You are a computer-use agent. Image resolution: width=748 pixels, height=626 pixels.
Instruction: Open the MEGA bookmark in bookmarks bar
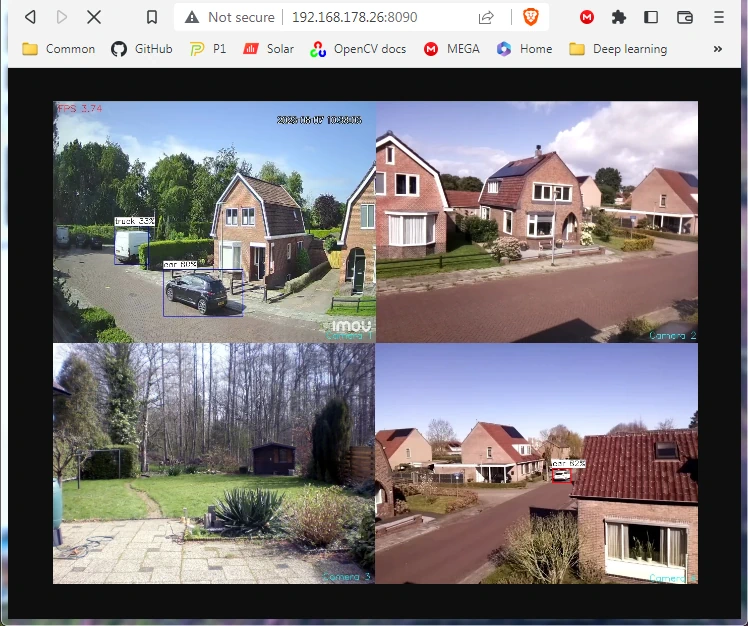(x=451, y=49)
